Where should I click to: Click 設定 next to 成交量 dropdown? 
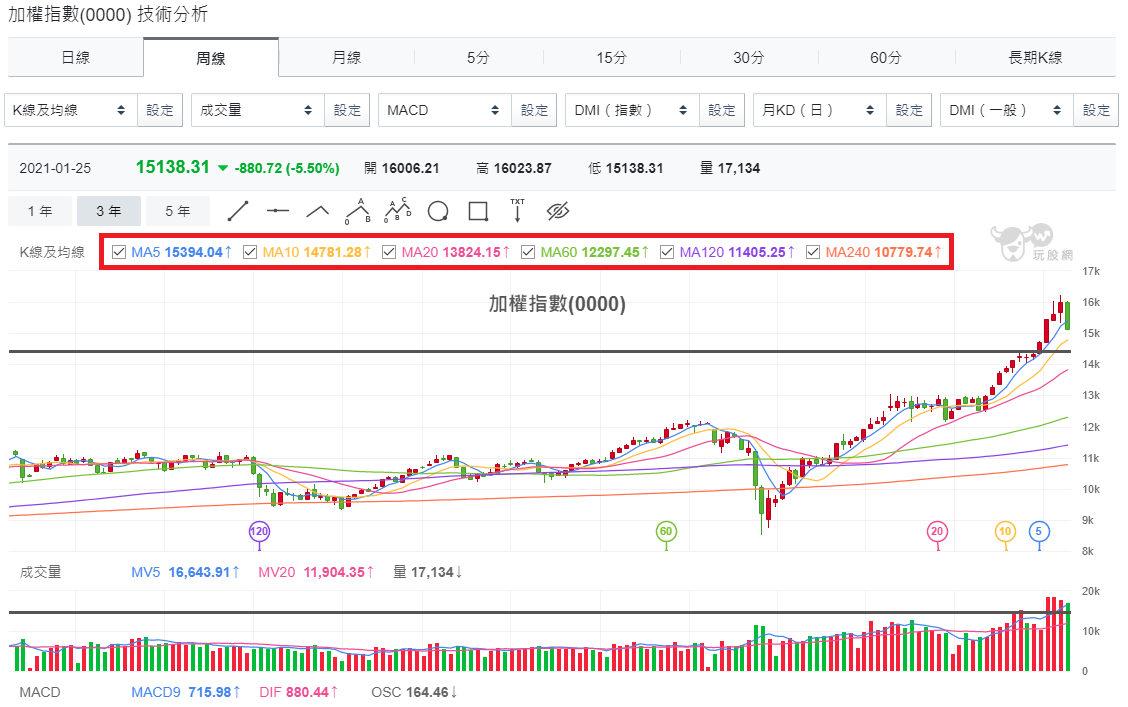click(347, 110)
